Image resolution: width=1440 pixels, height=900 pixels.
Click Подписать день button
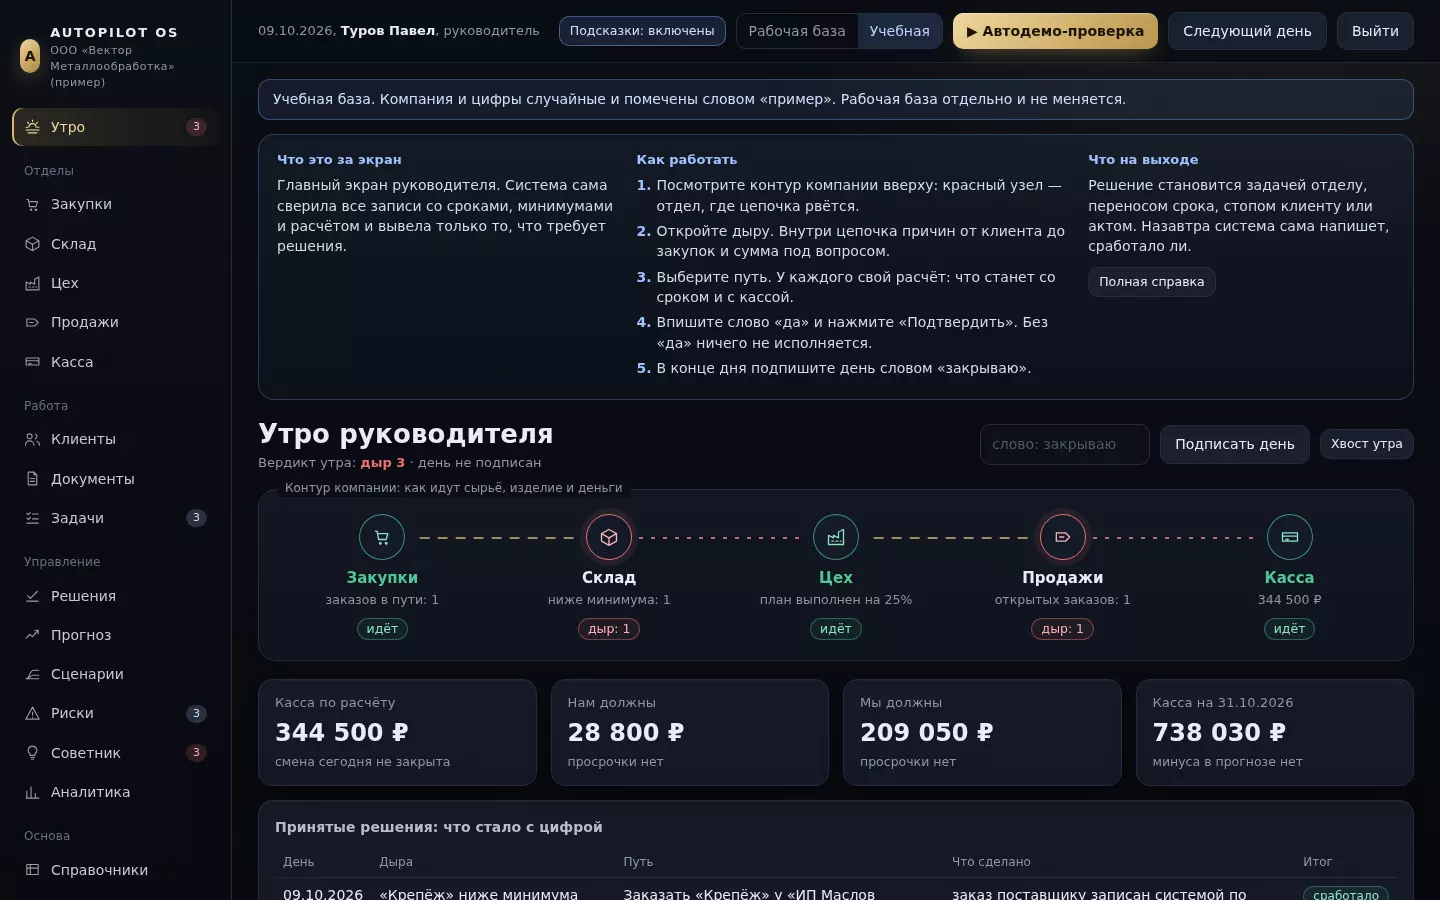1234,444
